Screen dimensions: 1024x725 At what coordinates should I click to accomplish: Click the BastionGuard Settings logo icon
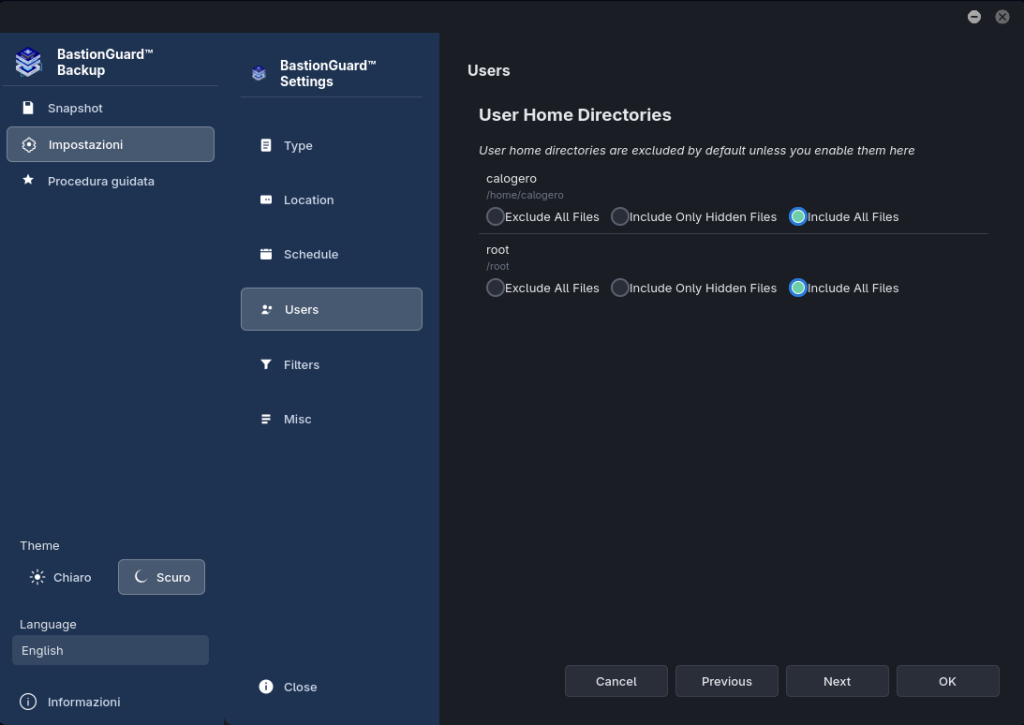coord(259,73)
